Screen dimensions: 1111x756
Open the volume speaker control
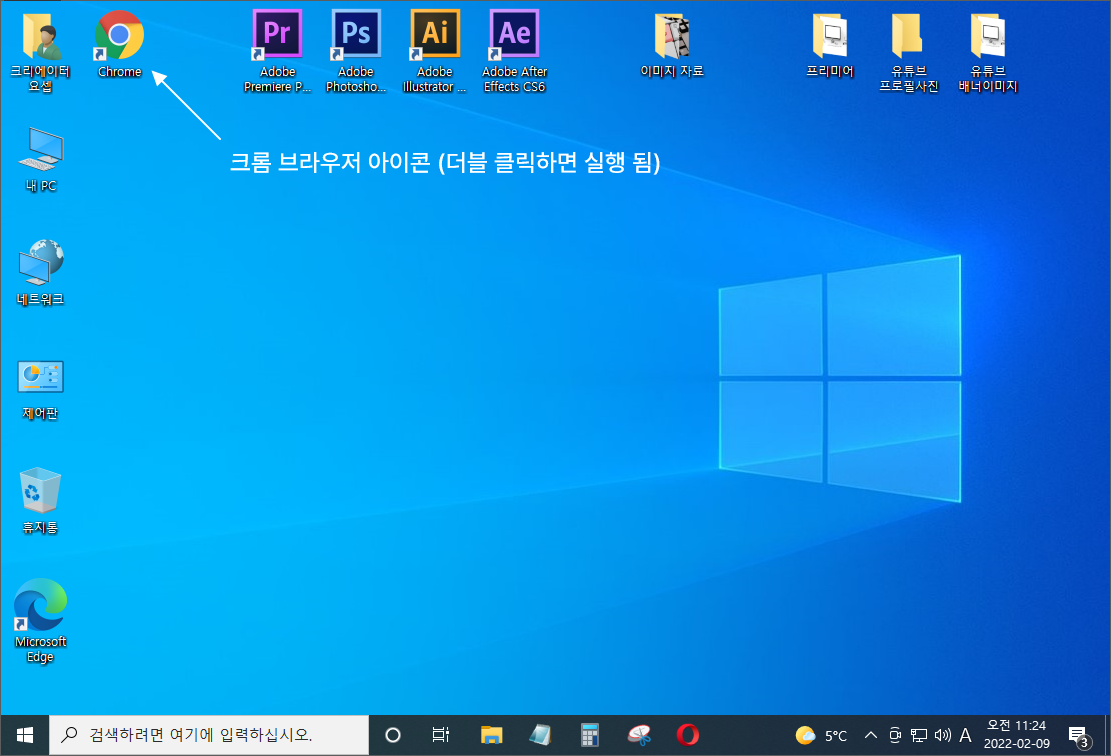[x=942, y=735]
